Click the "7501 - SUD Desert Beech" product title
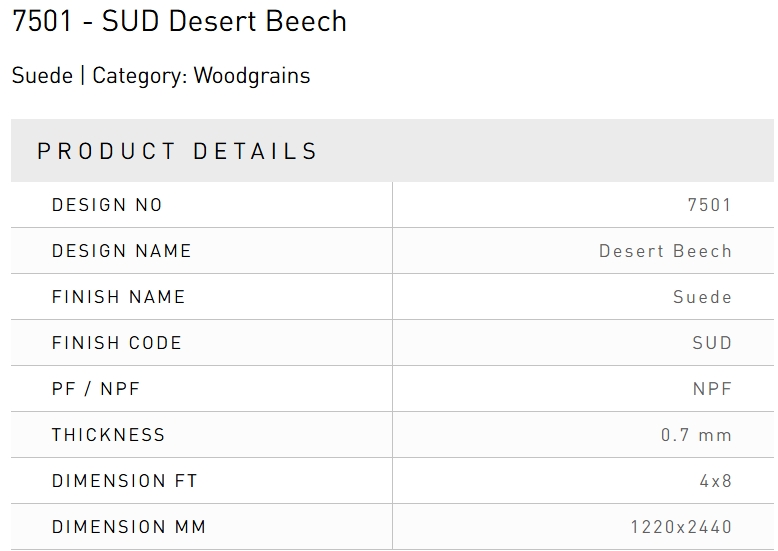Image resolution: width=778 pixels, height=551 pixels. pyautogui.click(x=179, y=22)
